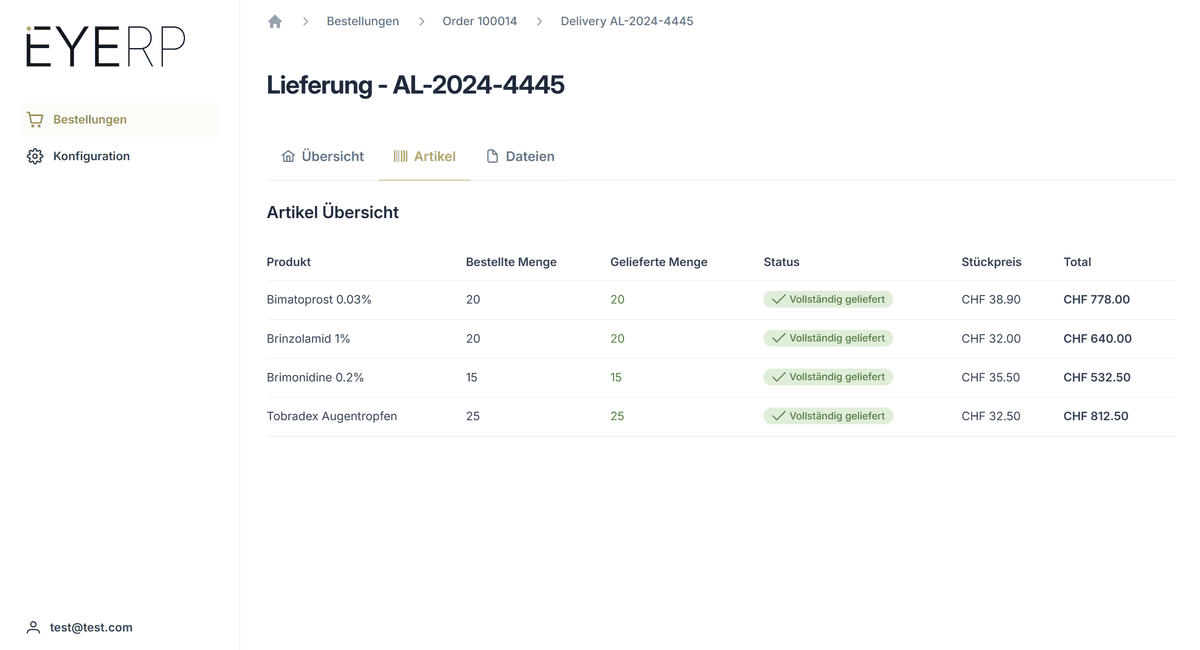This screenshot has height=650, width=1200.
Task: Click Vollständig geliefert badge for Brinzolamid 1%
Action: (828, 339)
